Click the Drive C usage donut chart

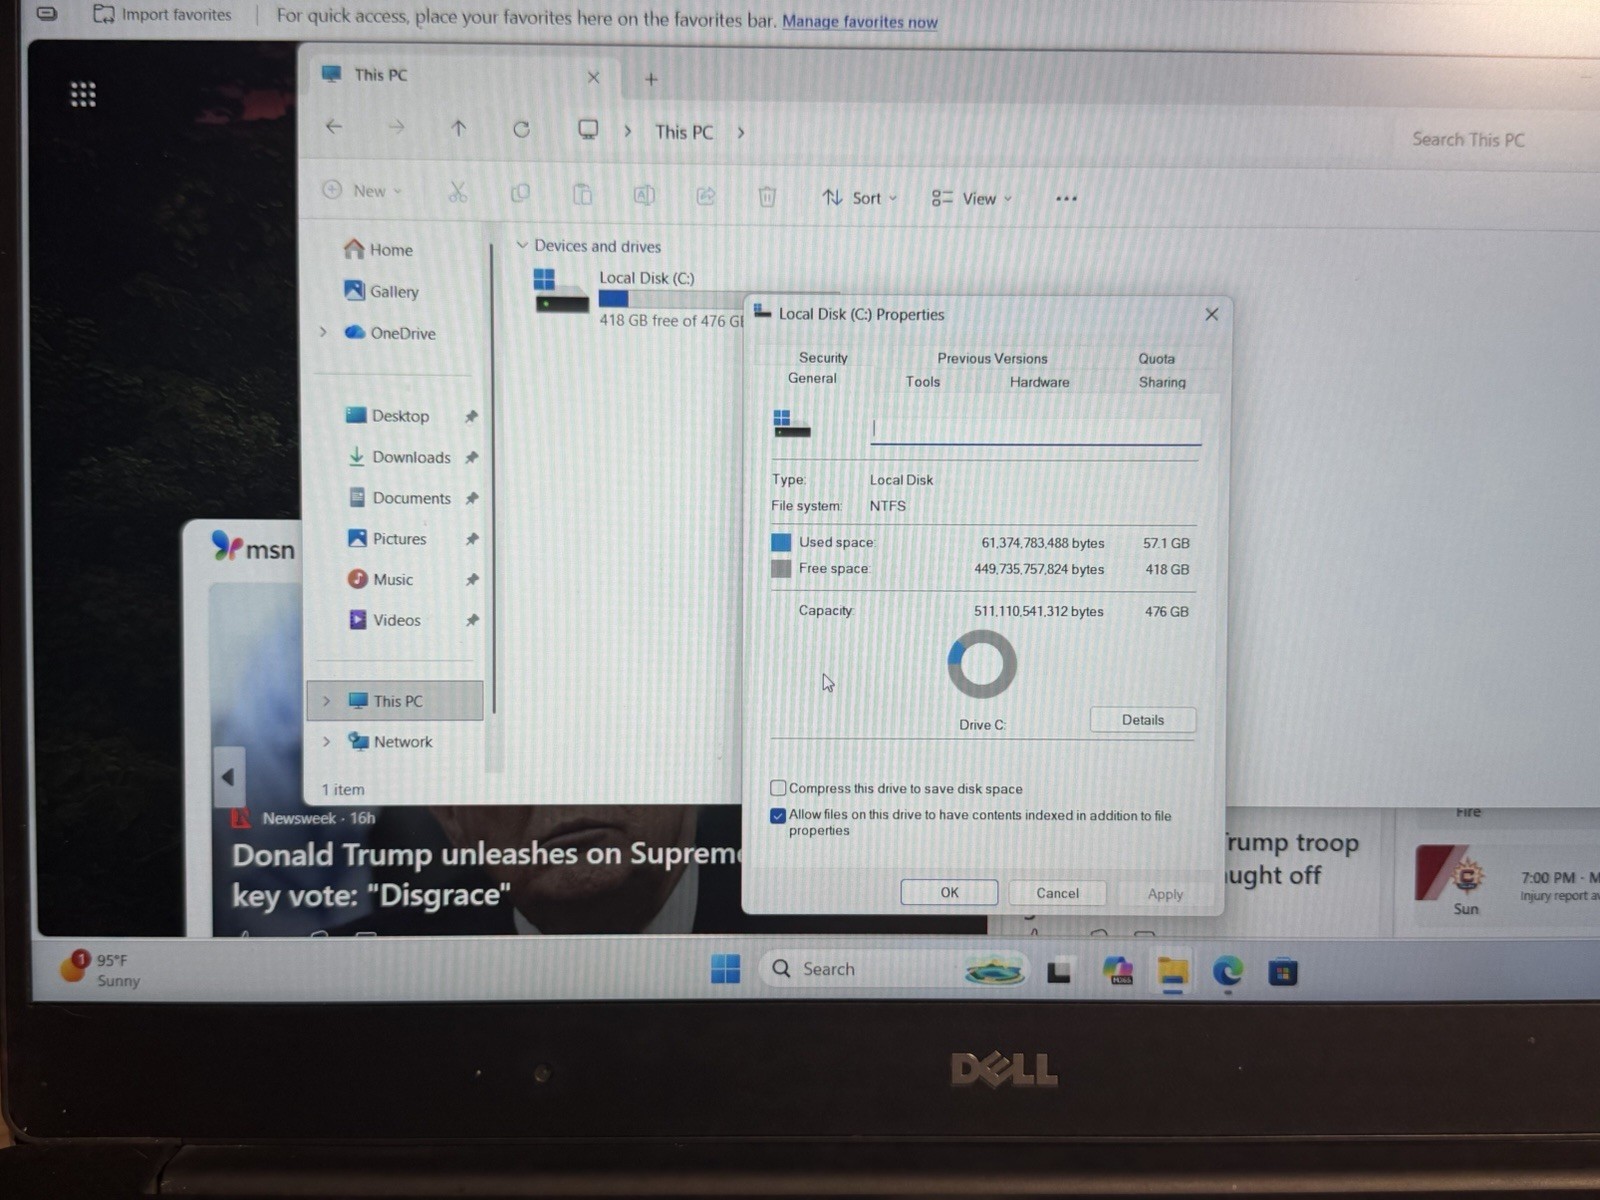(x=981, y=664)
